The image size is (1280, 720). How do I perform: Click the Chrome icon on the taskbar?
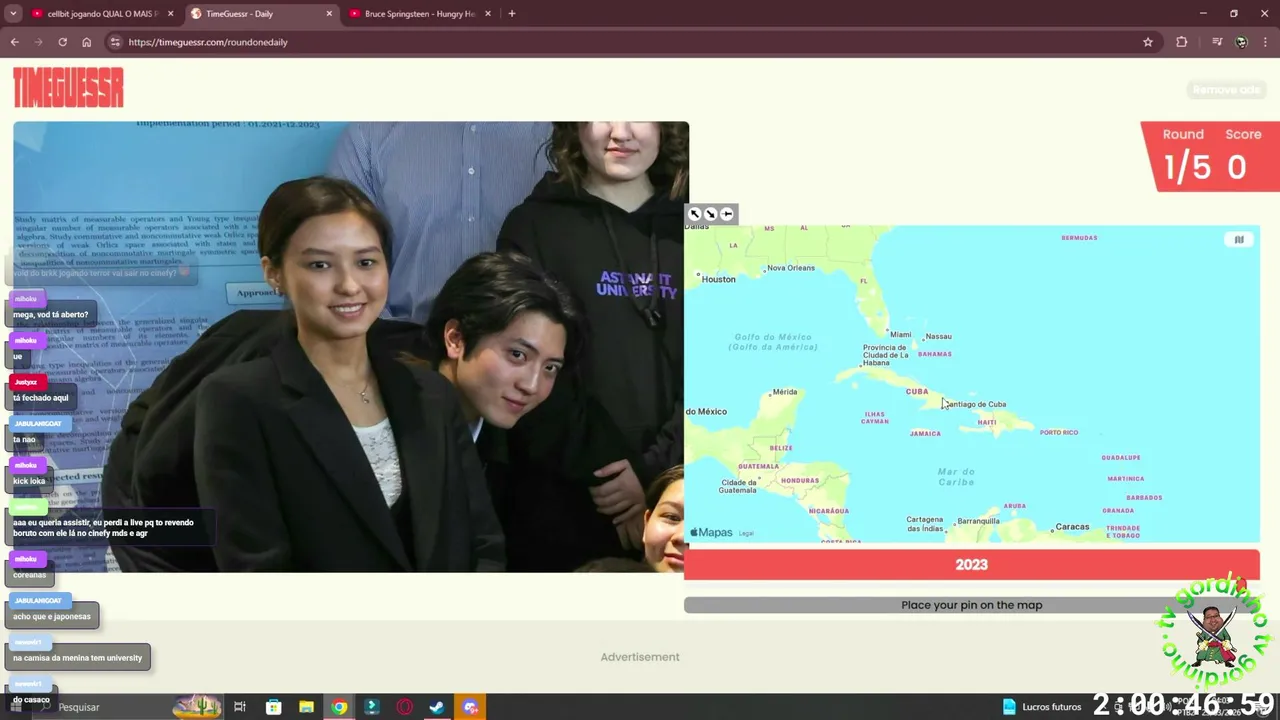click(x=339, y=707)
